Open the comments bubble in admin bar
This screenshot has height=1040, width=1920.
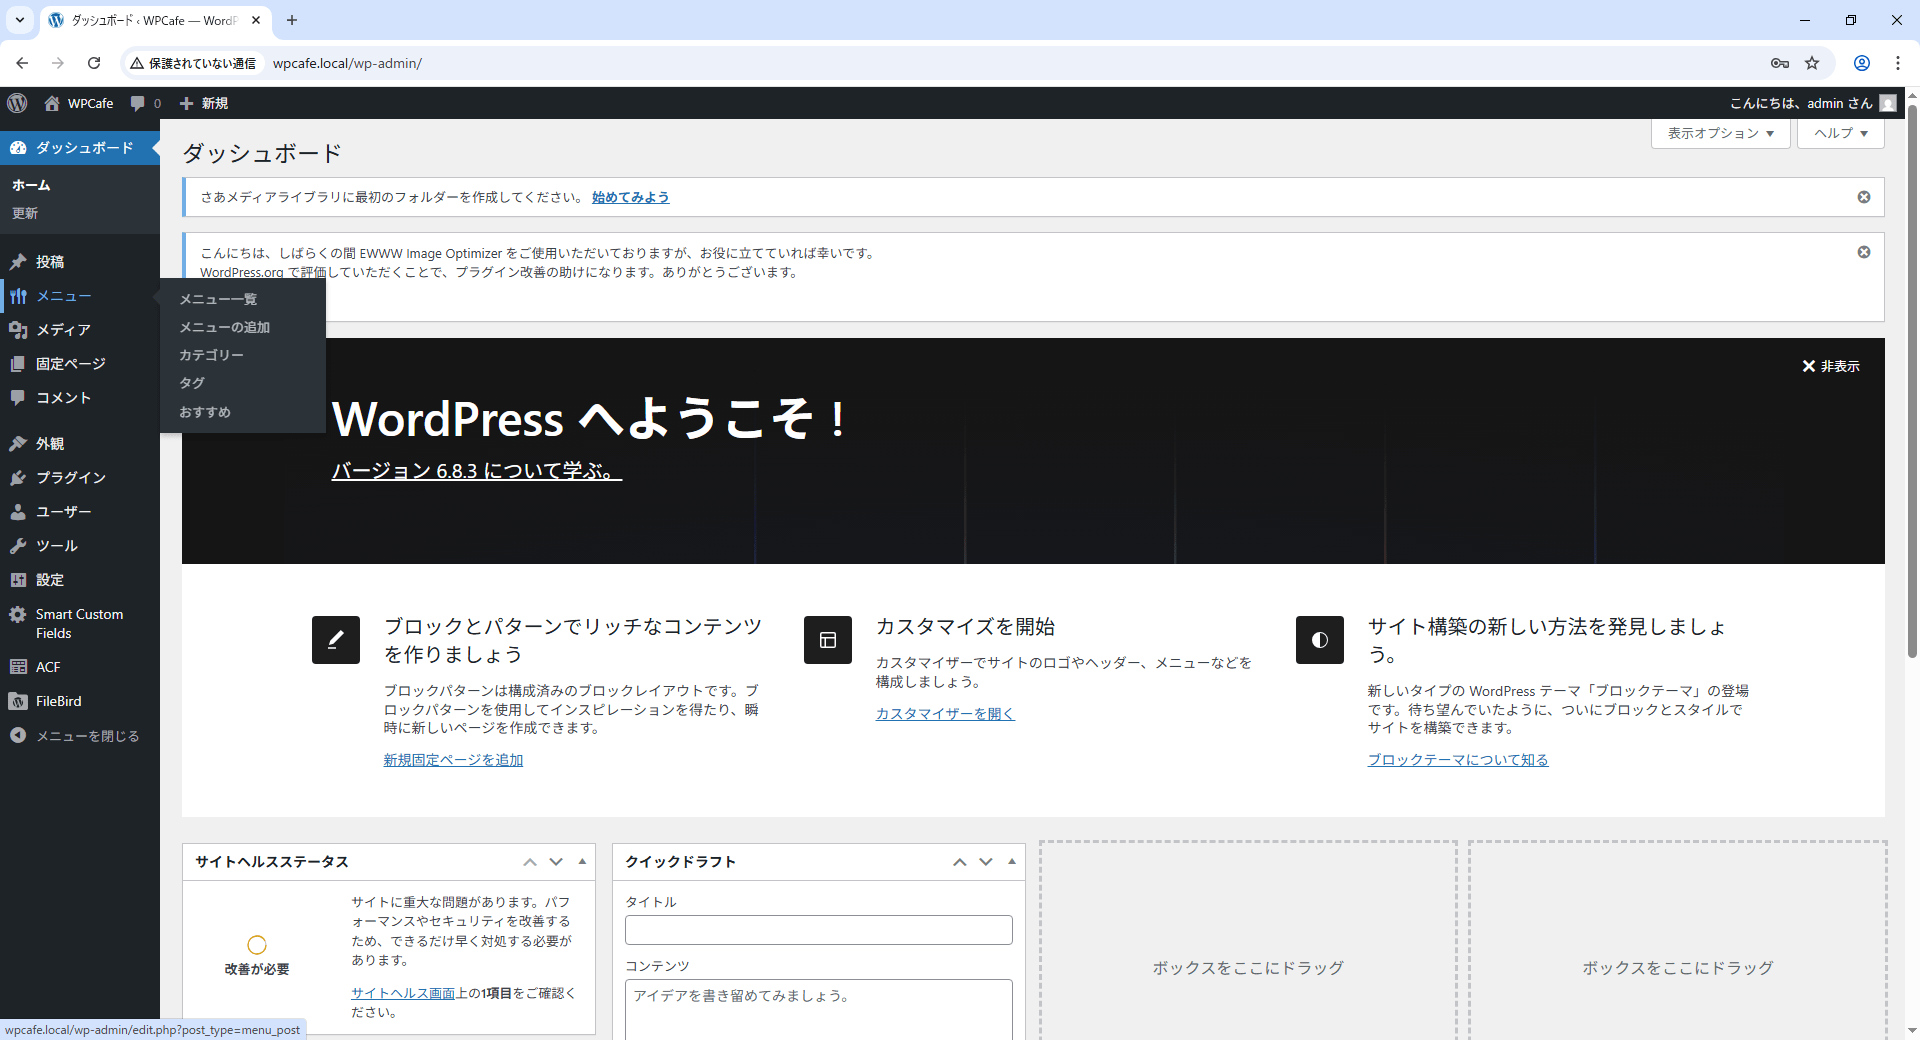pos(138,103)
